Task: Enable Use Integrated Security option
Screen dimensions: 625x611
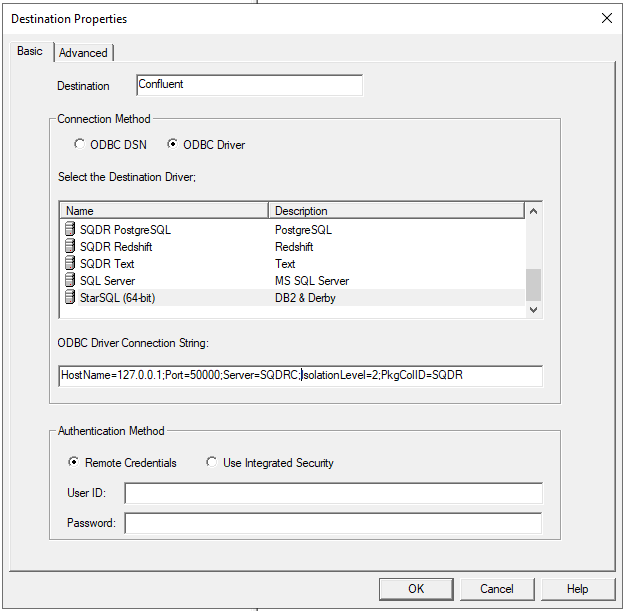Action: 211,463
